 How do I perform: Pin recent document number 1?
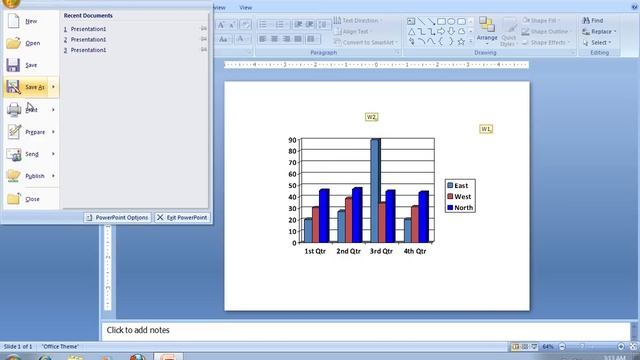tap(204, 29)
